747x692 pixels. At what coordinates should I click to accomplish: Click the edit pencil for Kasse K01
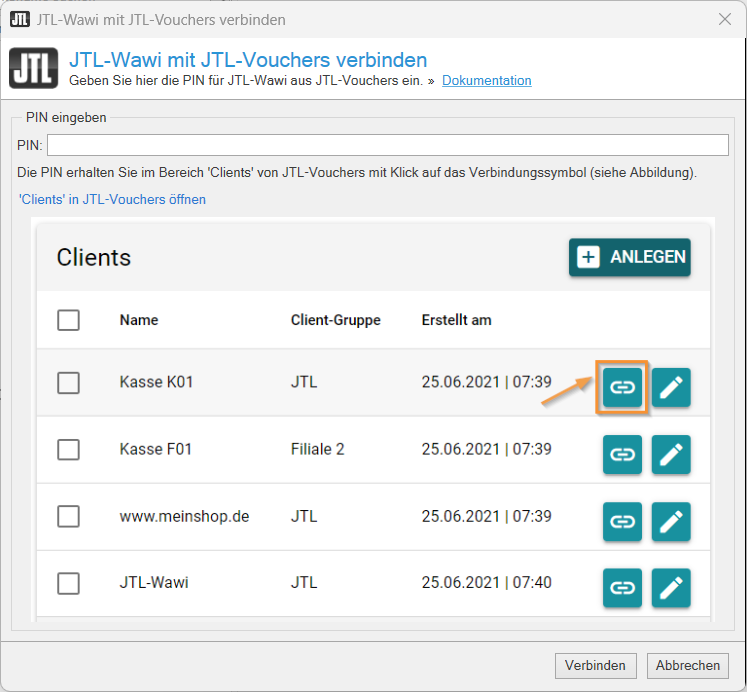tap(671, 387)
